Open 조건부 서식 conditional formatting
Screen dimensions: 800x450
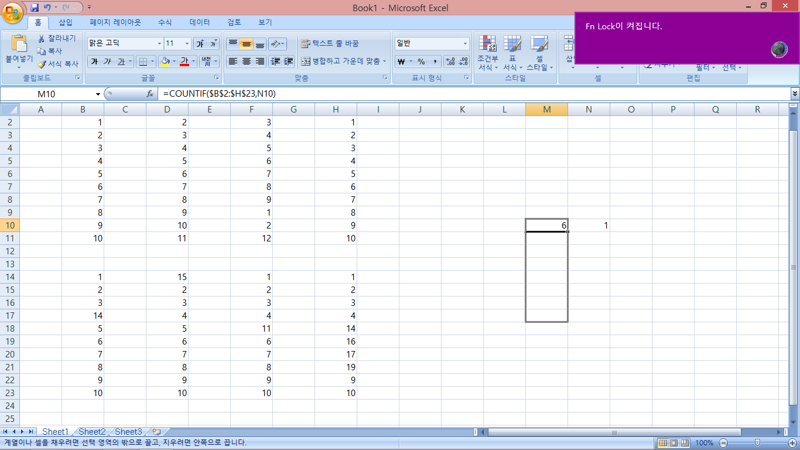(487, 53)
